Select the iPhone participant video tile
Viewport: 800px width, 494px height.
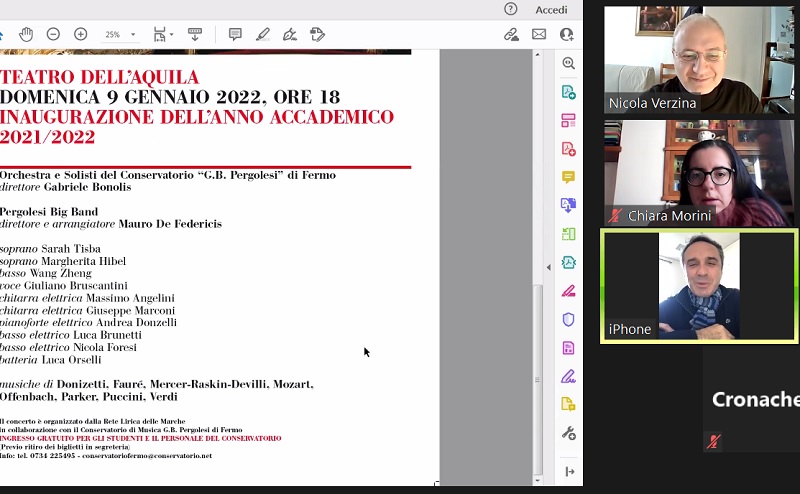tap(699, 286)
